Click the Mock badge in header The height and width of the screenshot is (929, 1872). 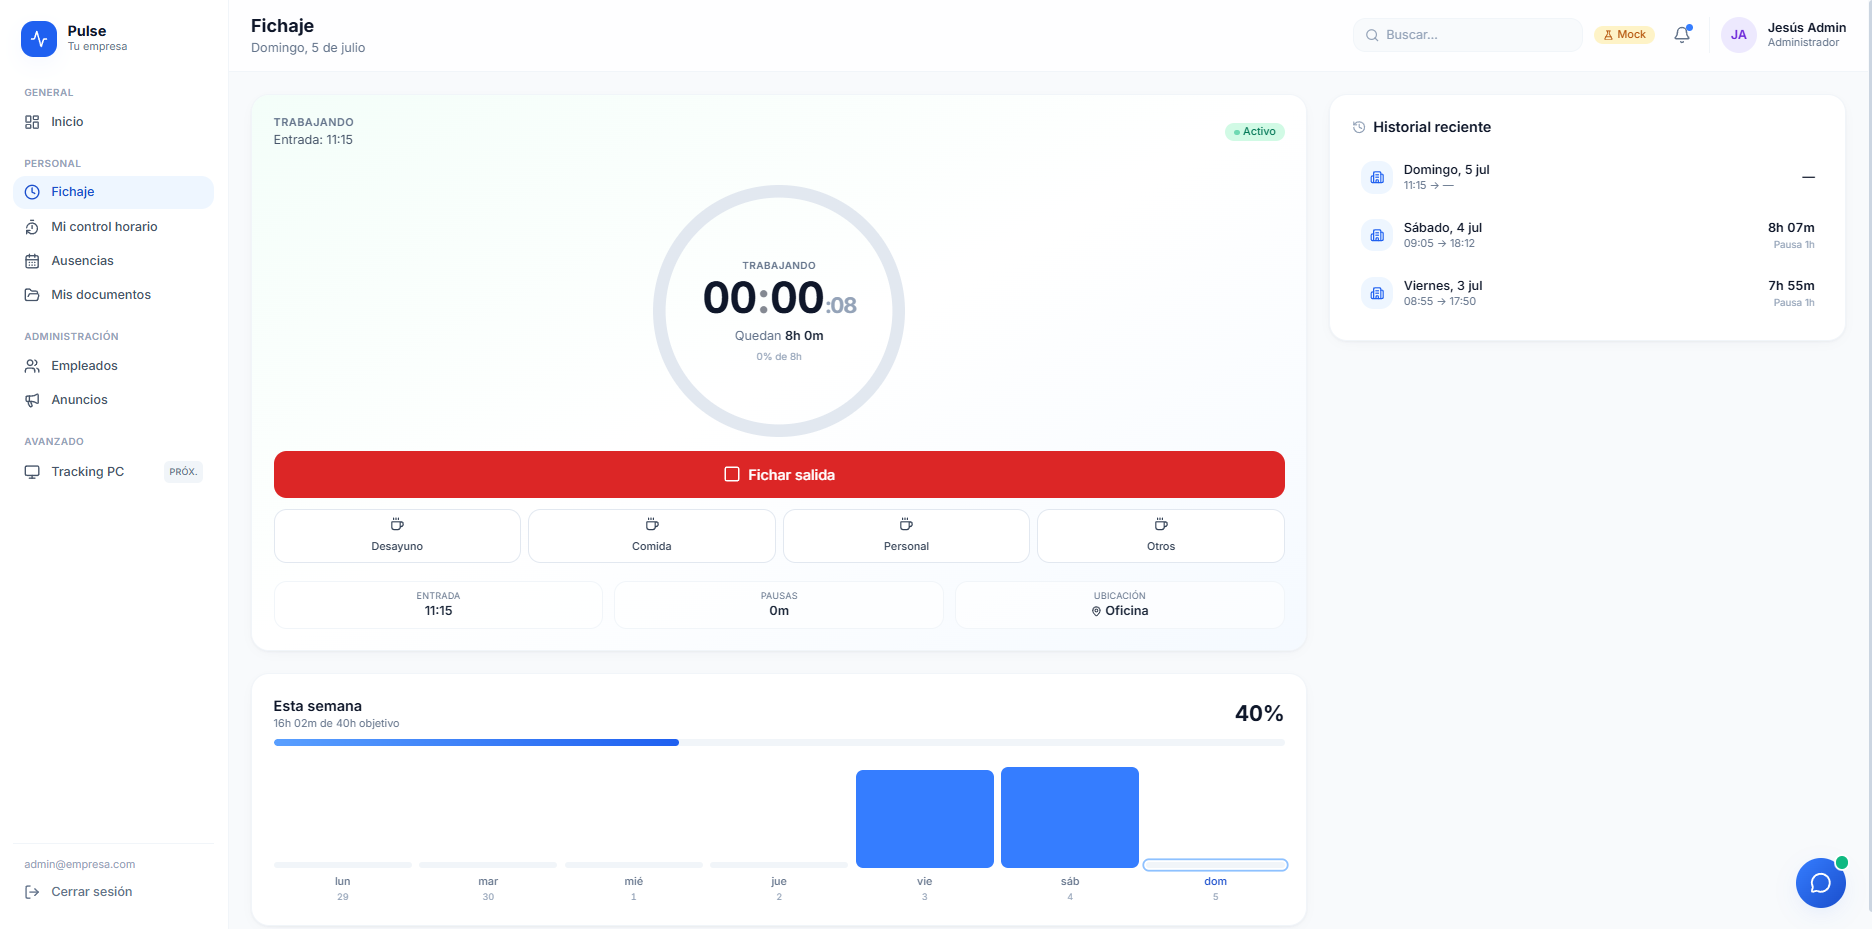point(1624,35)
